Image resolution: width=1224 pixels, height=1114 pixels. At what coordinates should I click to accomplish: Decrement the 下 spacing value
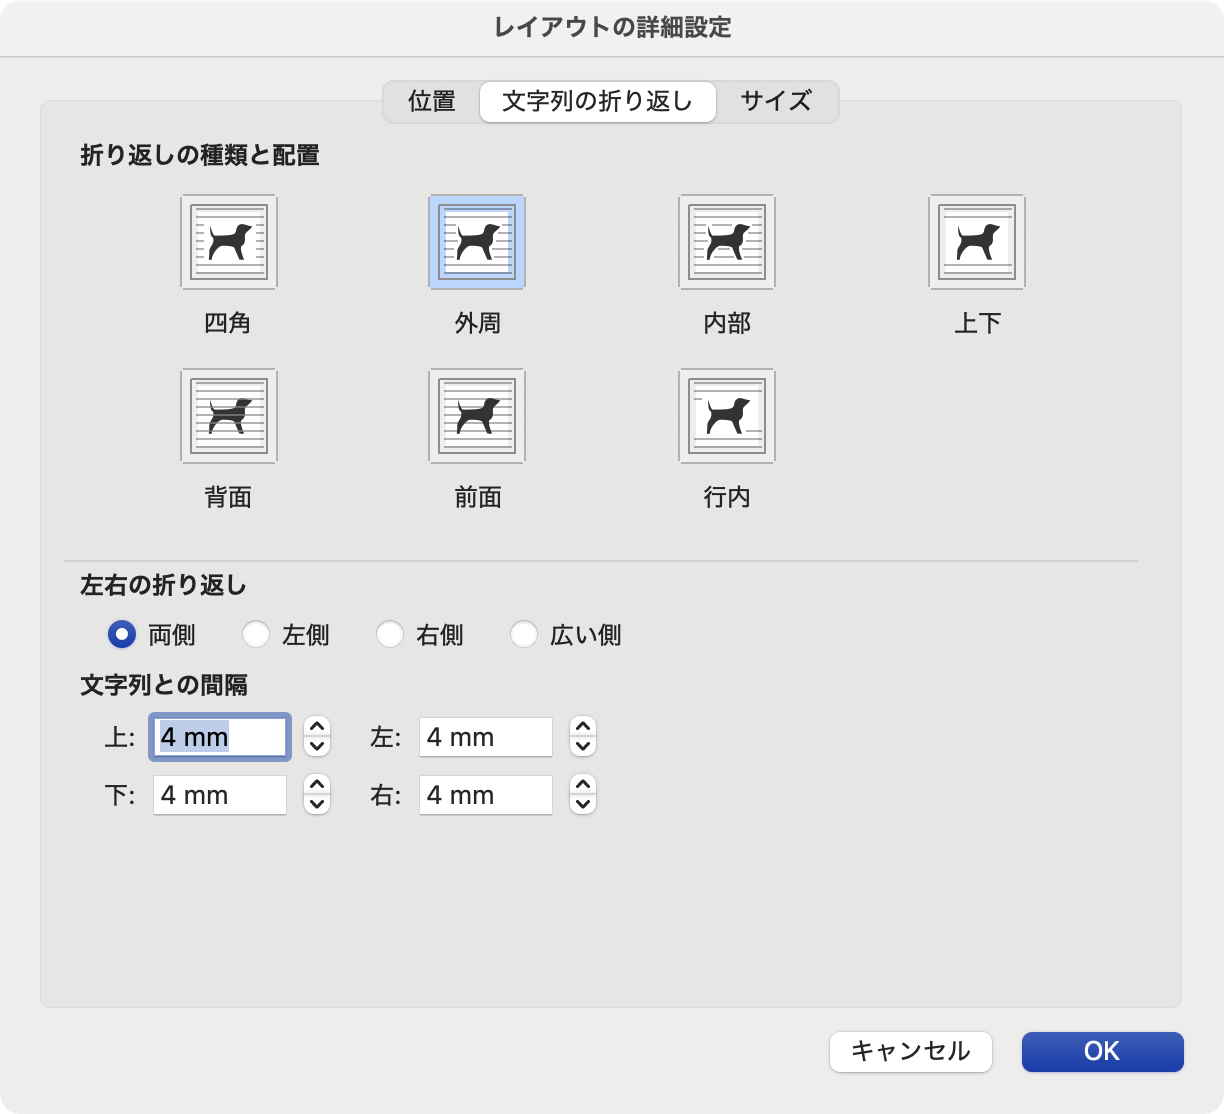coord(316,804)
